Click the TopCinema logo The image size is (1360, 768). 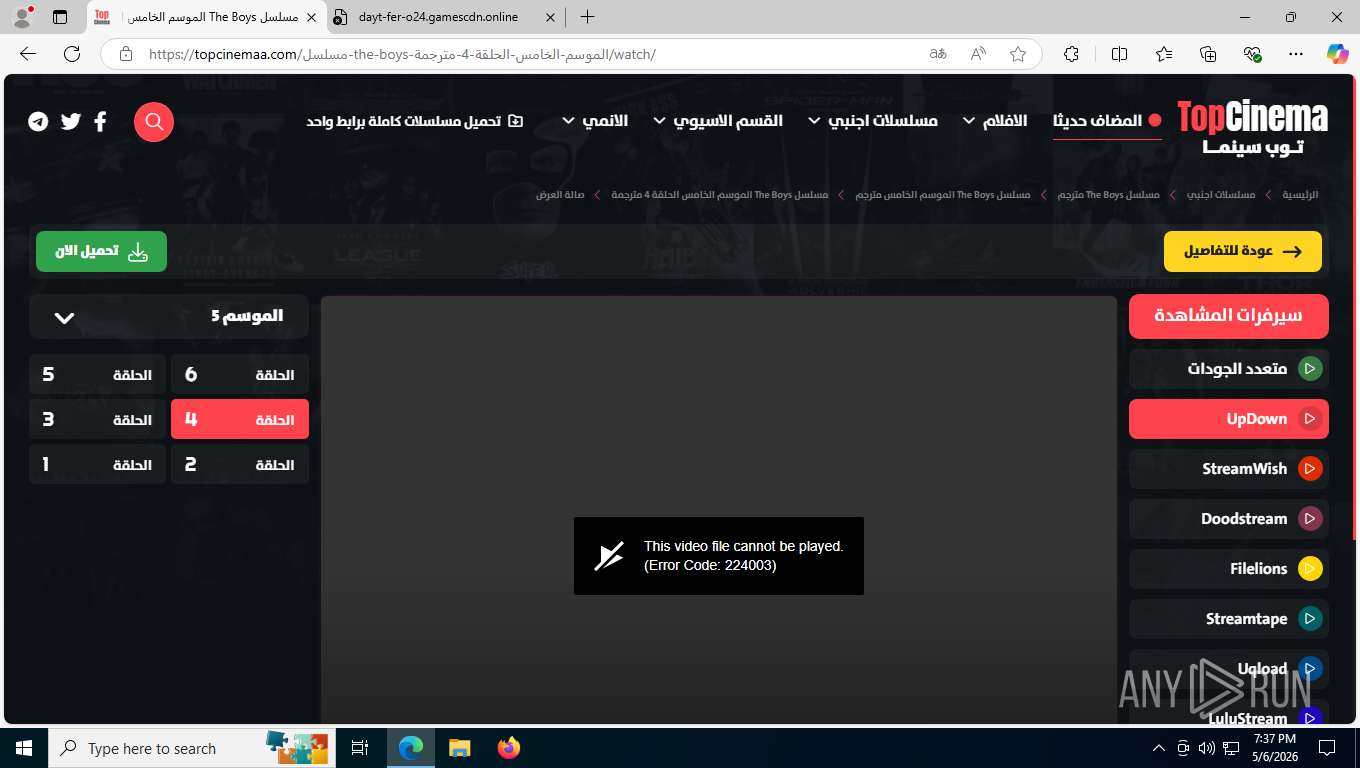tap(1252, 128)
